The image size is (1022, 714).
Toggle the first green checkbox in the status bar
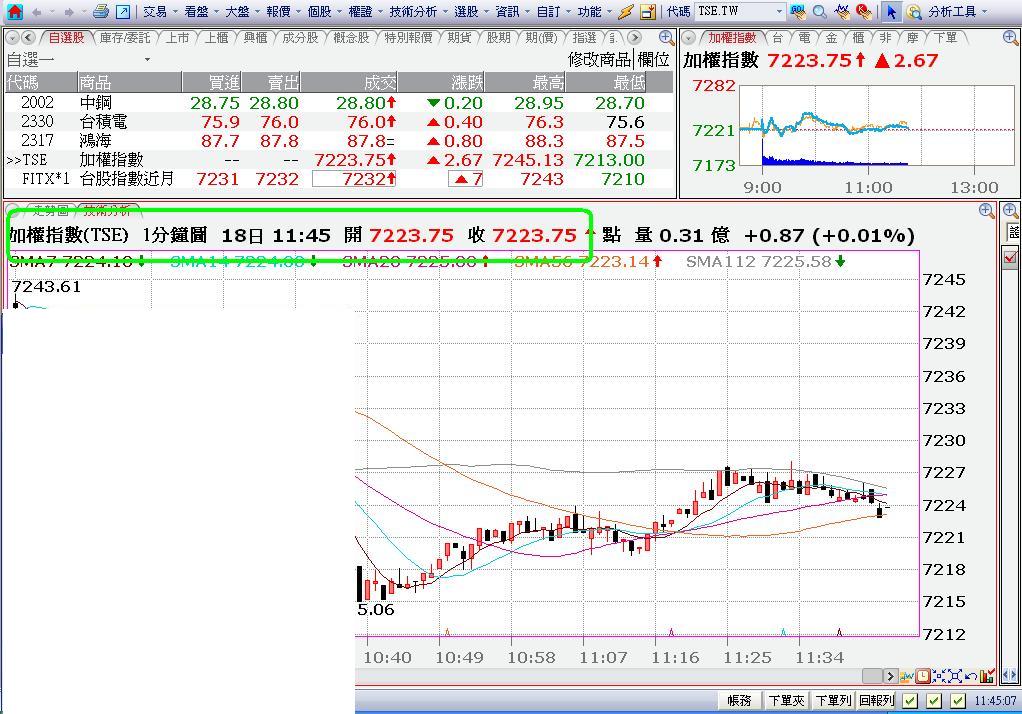(910, 701)
